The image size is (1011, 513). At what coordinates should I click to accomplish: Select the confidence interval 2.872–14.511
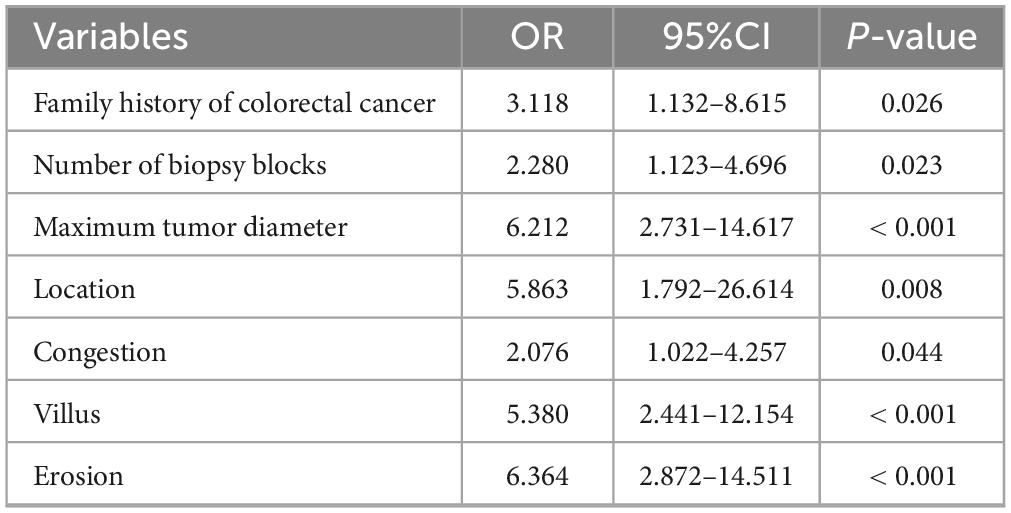pyautogui.click(x=716, y=476)
